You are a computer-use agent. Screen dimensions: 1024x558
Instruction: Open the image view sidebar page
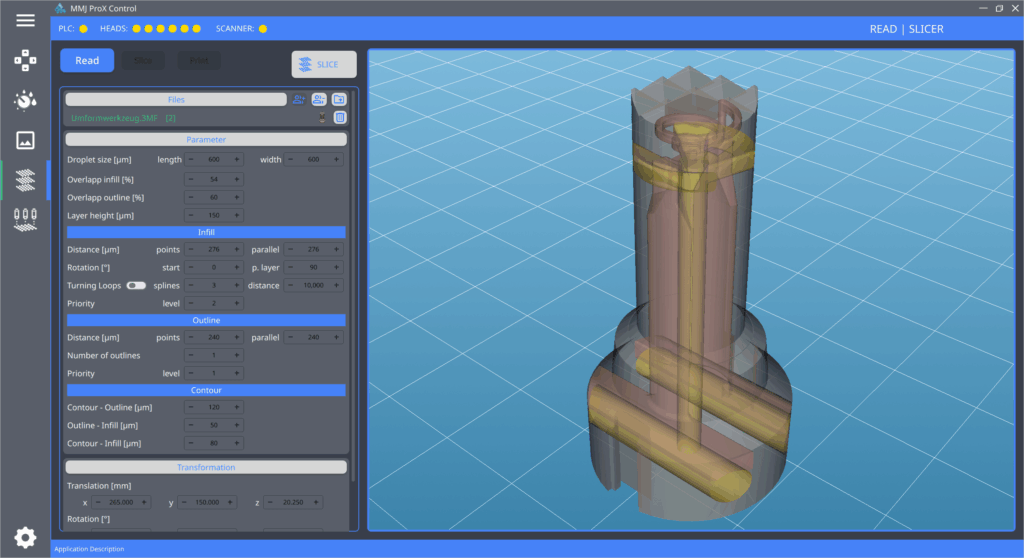coord(25,140)
